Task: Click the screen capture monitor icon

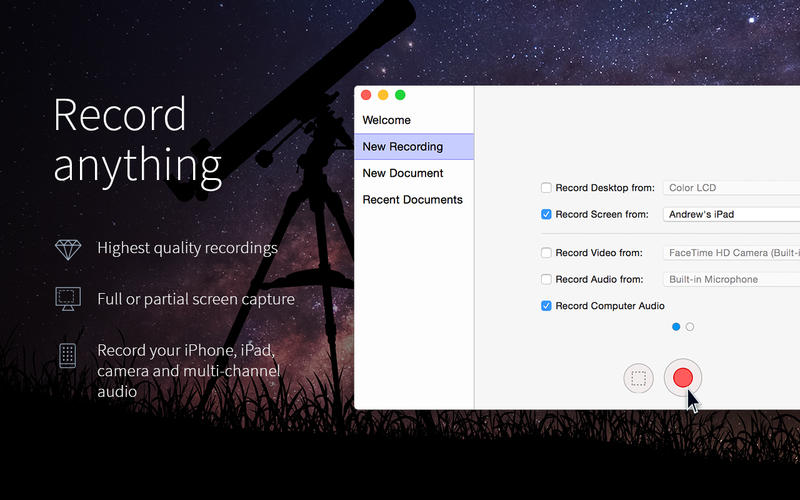Action: tap(68, 298)
